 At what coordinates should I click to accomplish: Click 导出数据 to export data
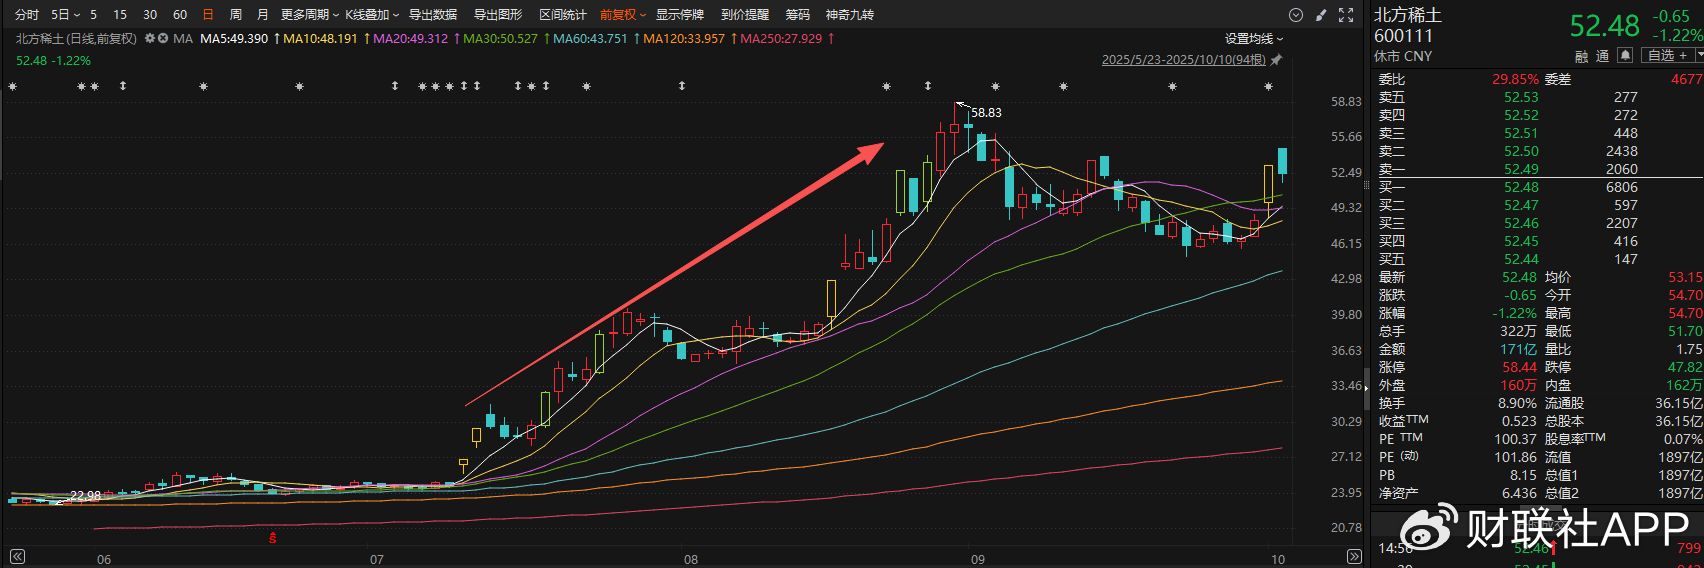(x=433, y=15)
